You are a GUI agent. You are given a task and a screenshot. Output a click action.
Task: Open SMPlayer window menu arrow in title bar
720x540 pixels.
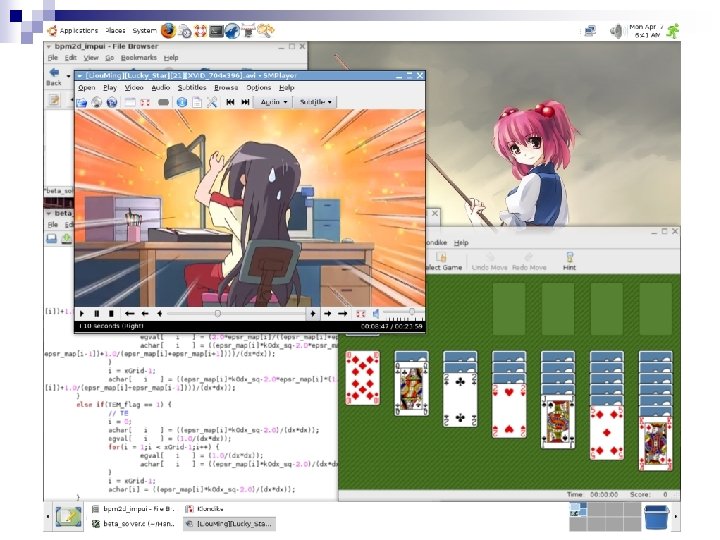point(79,76)
